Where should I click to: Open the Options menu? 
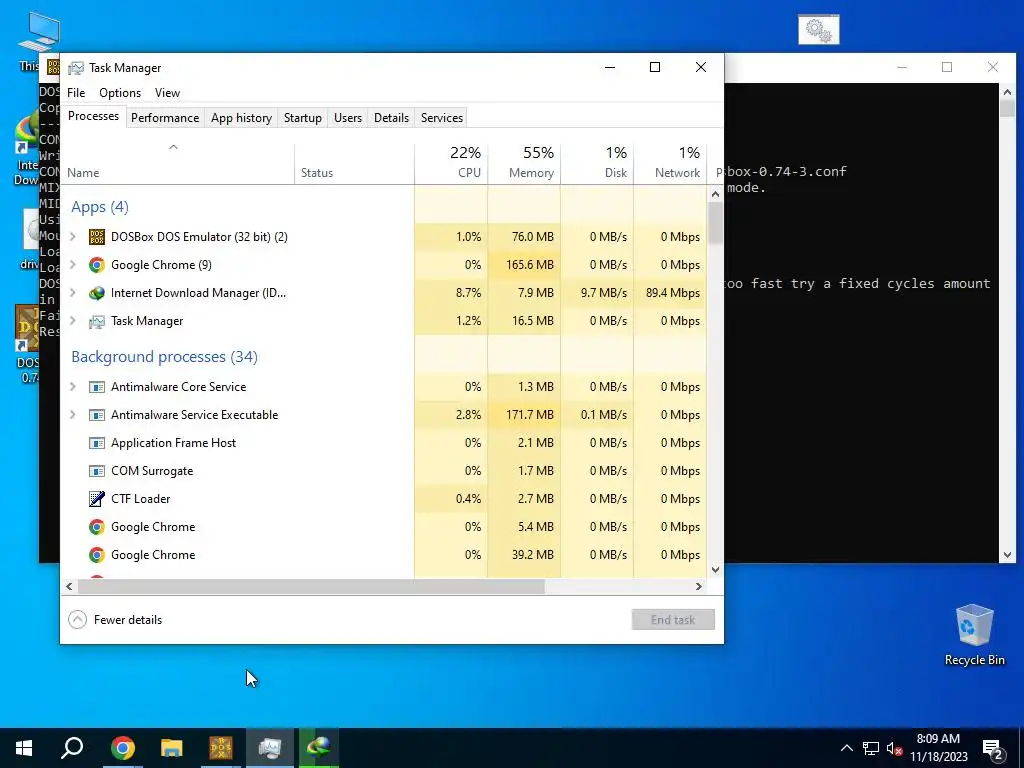[x=120, y=93]
